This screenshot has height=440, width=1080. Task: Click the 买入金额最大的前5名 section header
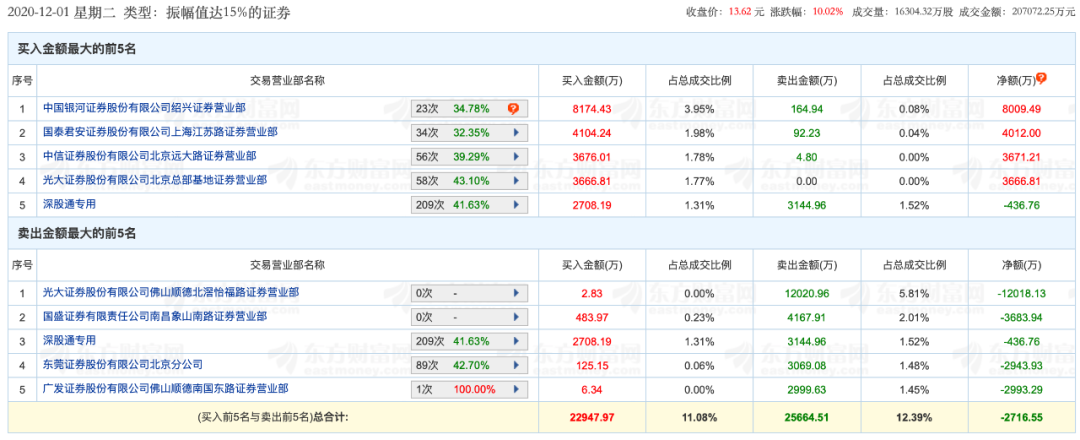(76, 47)
